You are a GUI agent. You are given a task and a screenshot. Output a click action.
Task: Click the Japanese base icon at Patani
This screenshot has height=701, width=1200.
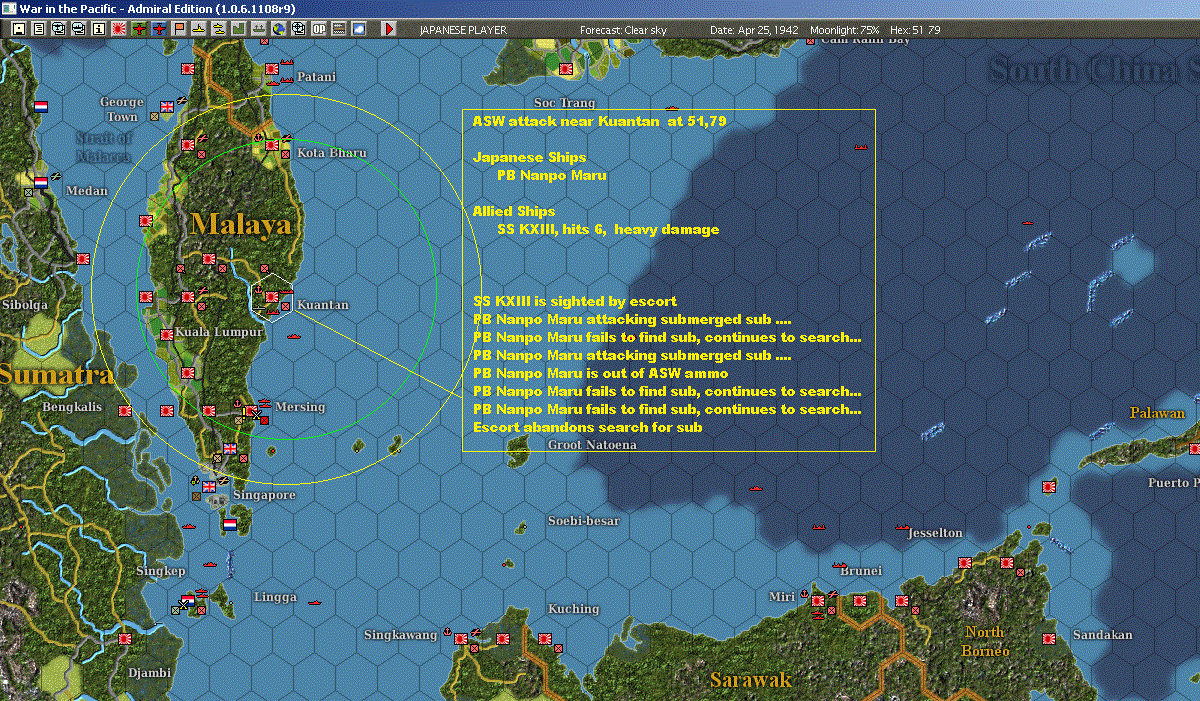[x=272, y=68]
